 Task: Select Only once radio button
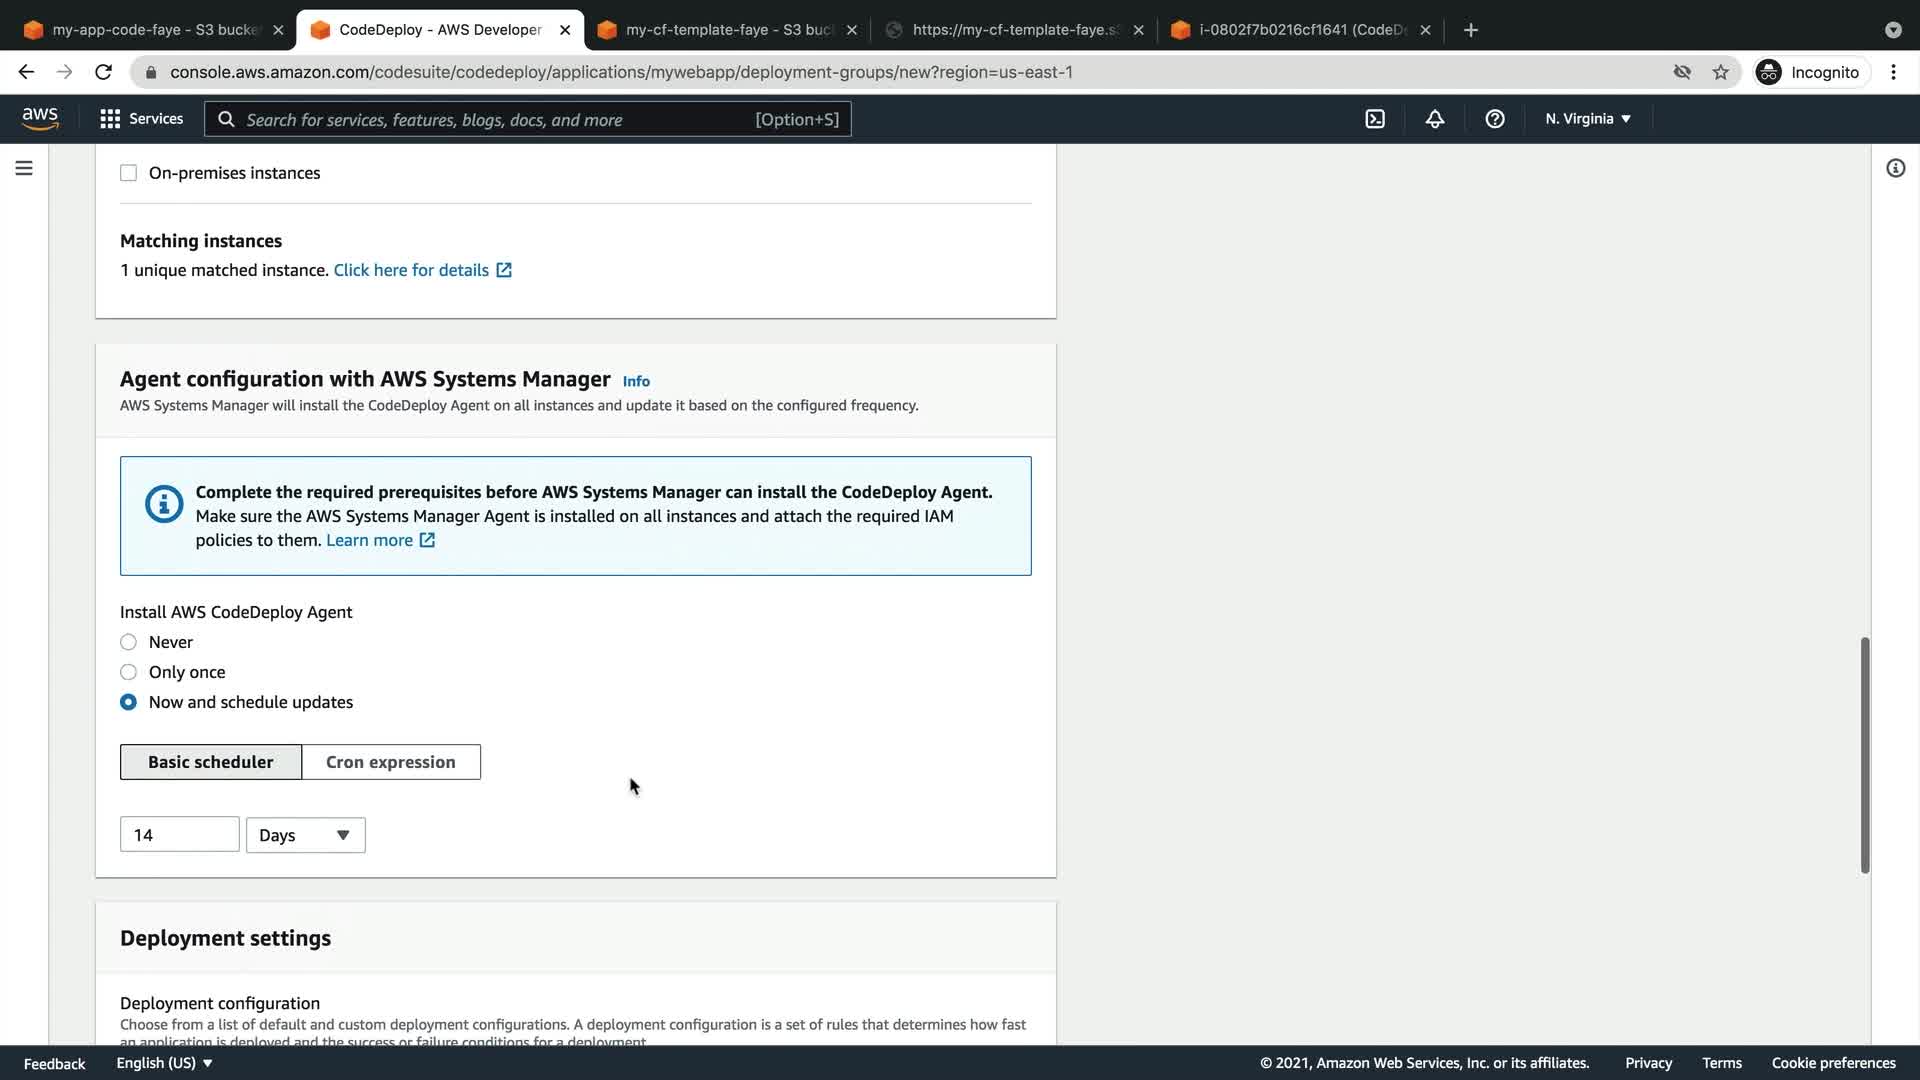click(129, 672)
